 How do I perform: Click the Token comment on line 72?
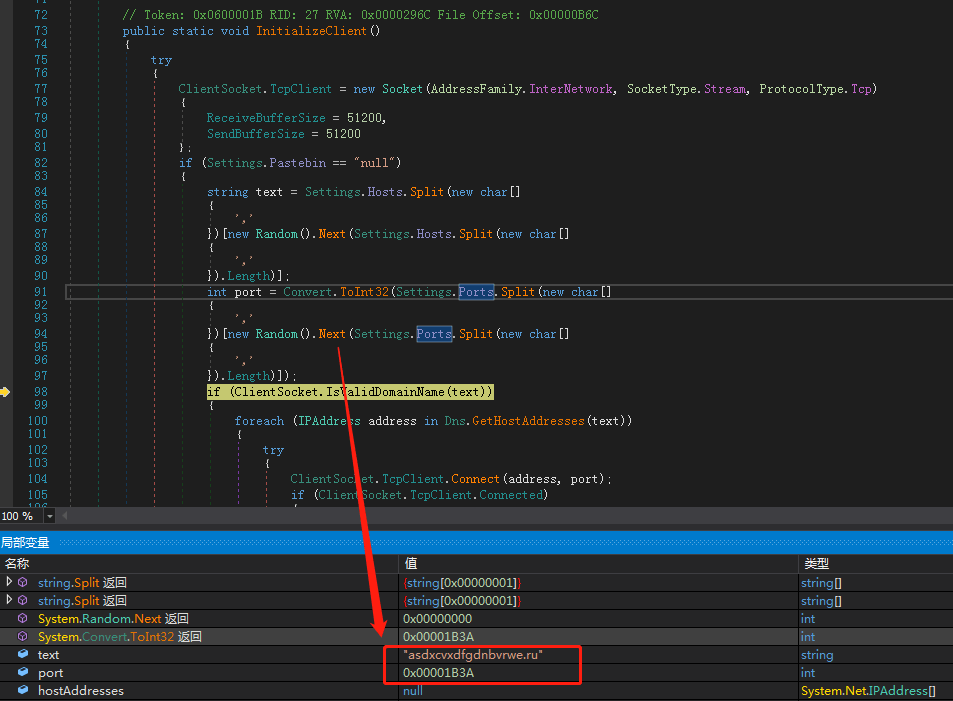pyautogui.click(x=360, y=15)
